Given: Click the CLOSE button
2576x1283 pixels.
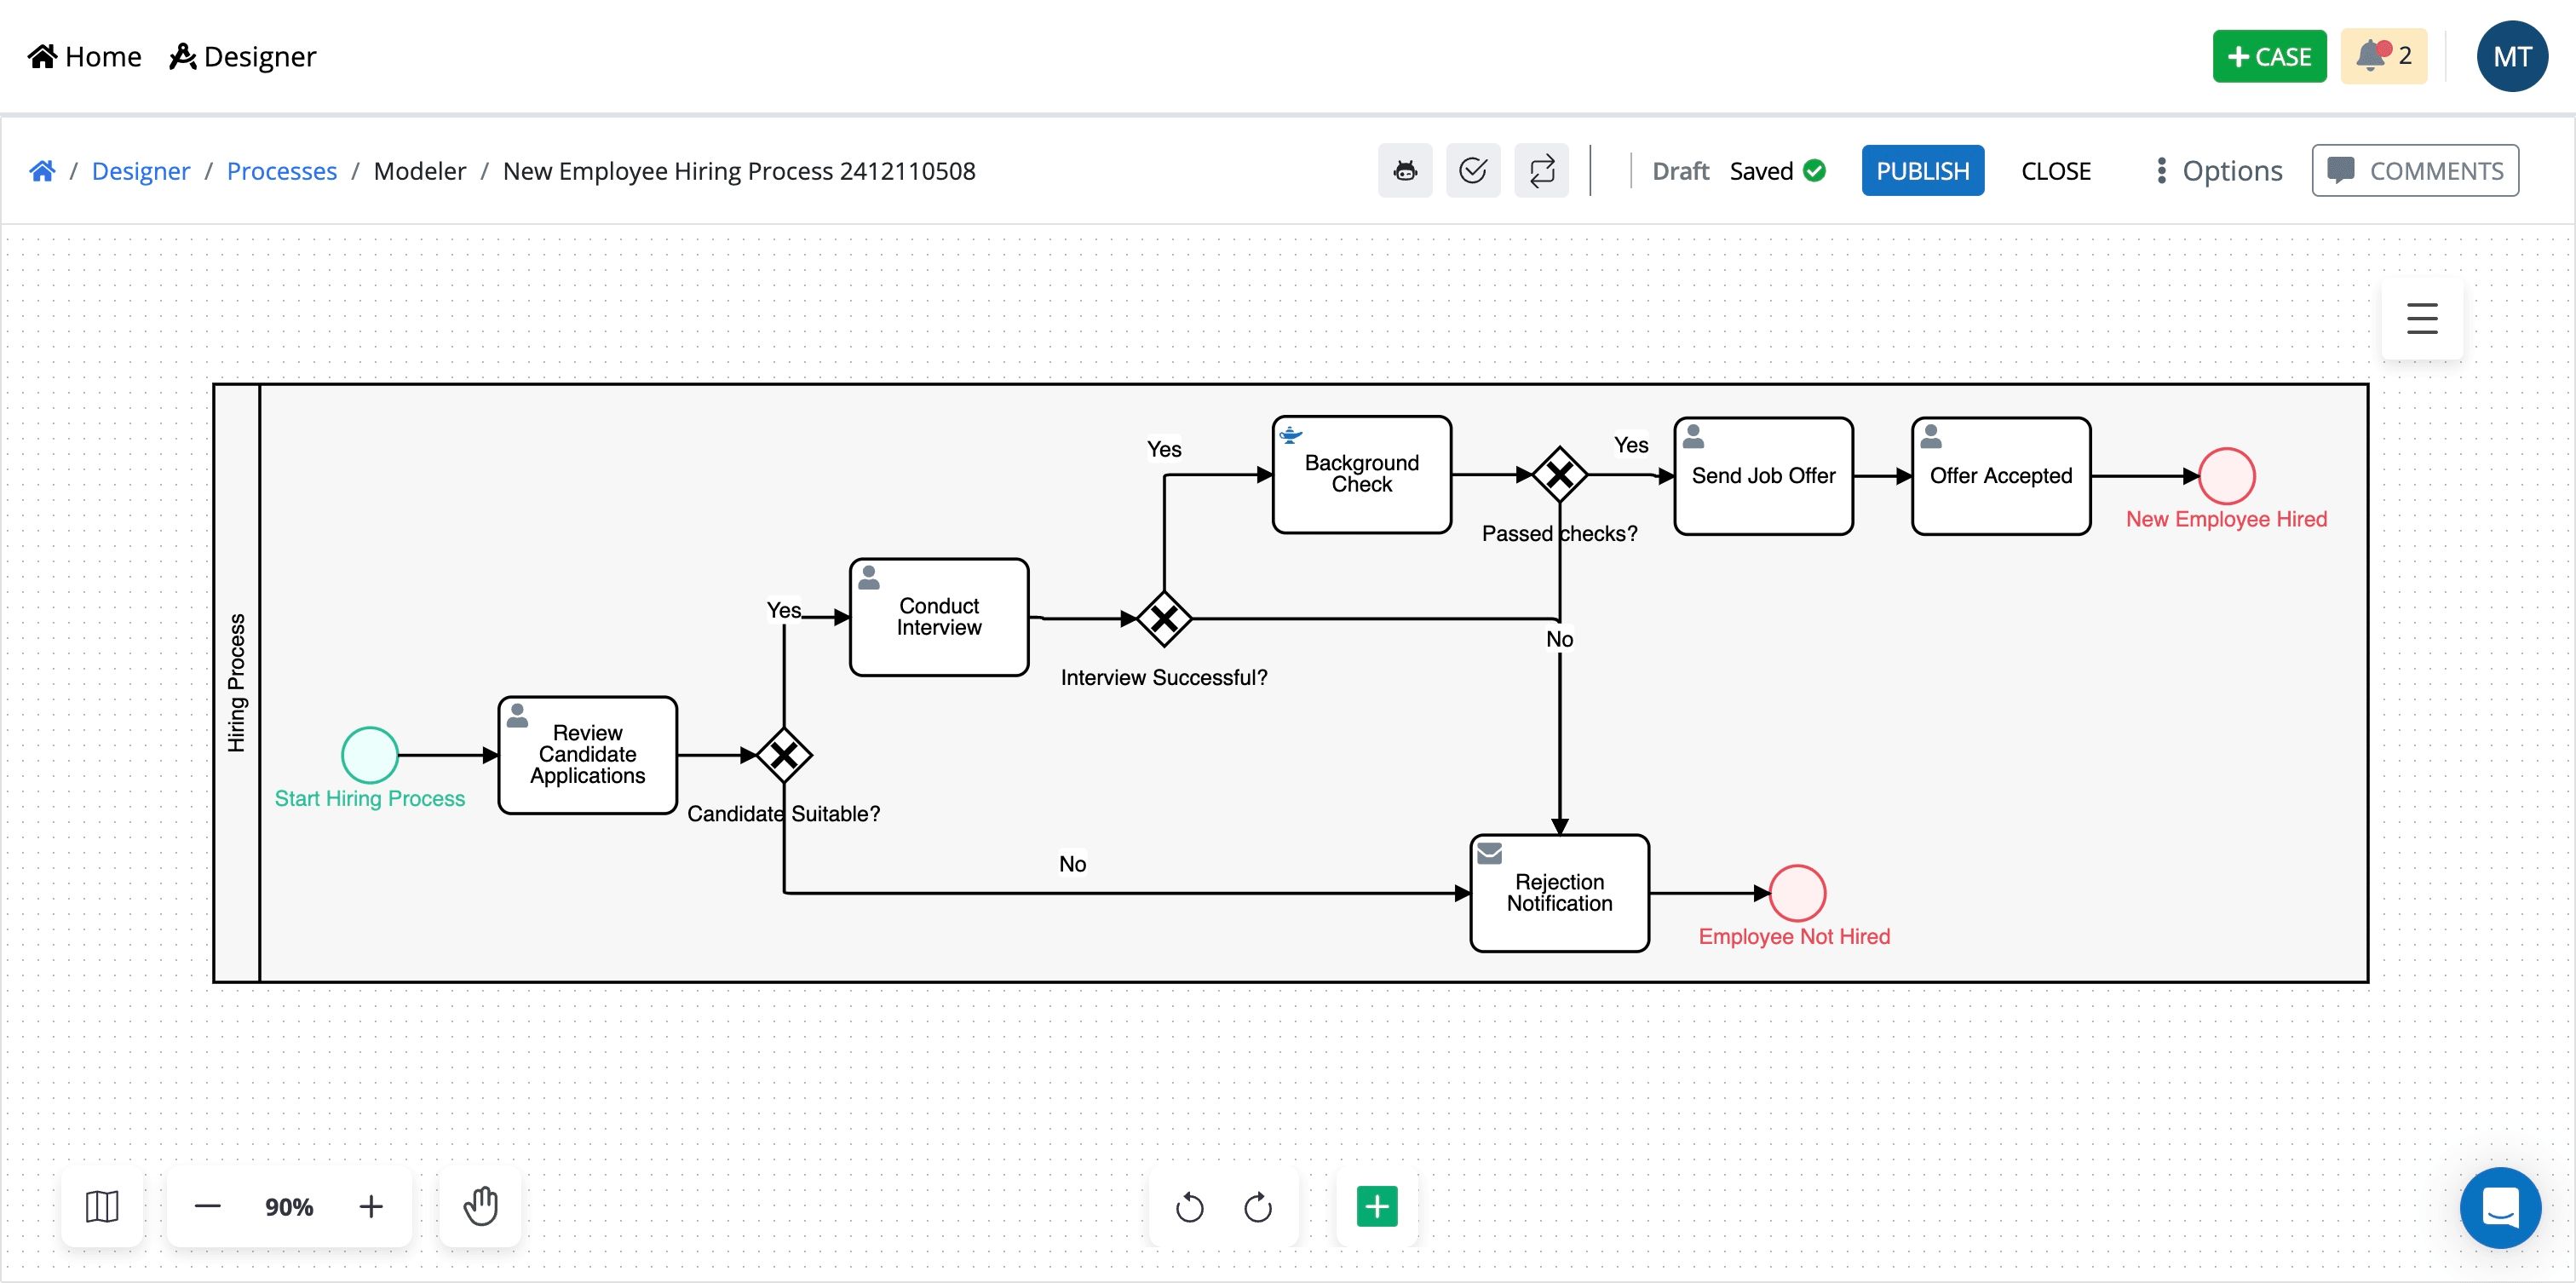Looking at the screenshot, I should [x=2056, y=171].
